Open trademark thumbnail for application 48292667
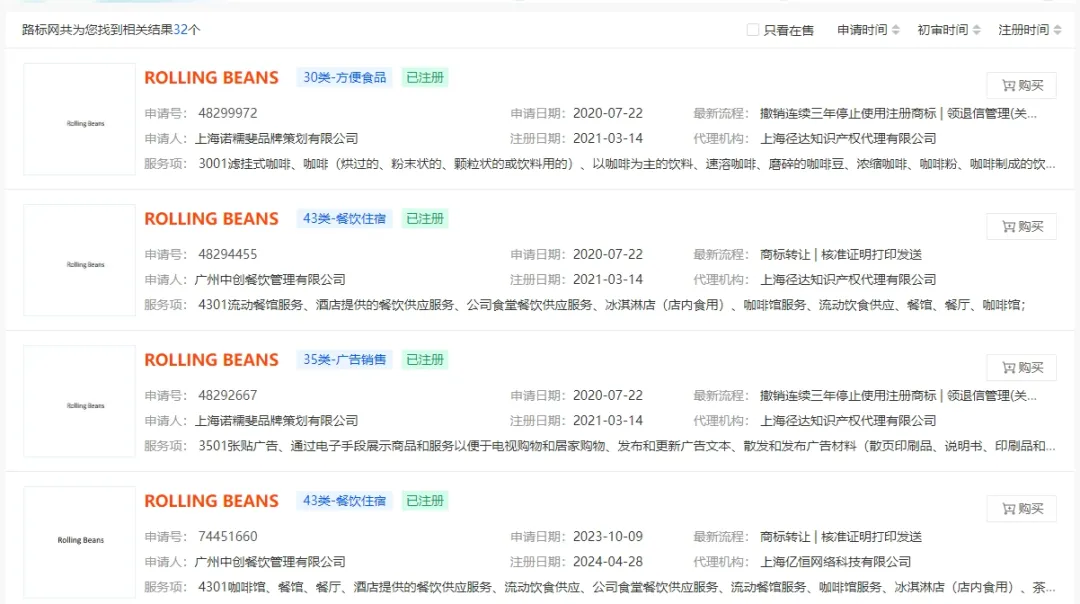1080x604 pixels. click(x=79, y=402)
